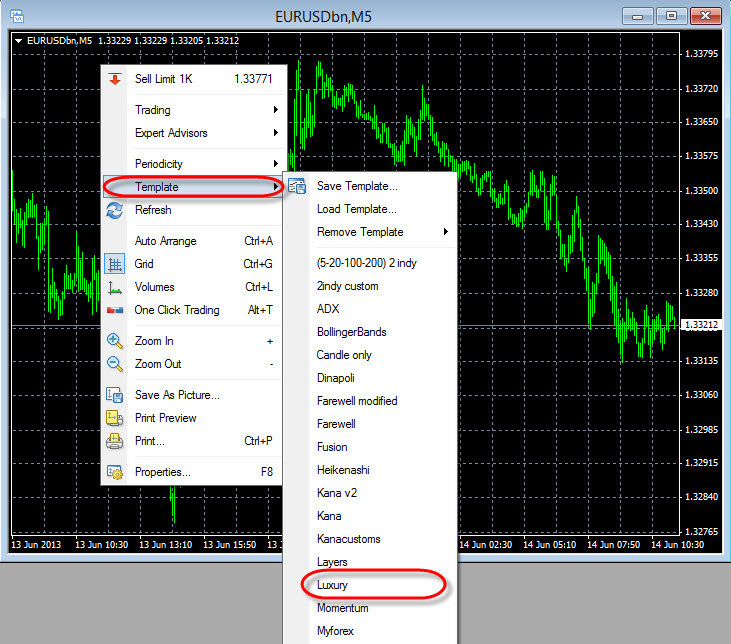The width and height of the screenshot is (731, 644).
Task: Toggle Grid display option
Action: pyautogui.click(x=192, y=264)
